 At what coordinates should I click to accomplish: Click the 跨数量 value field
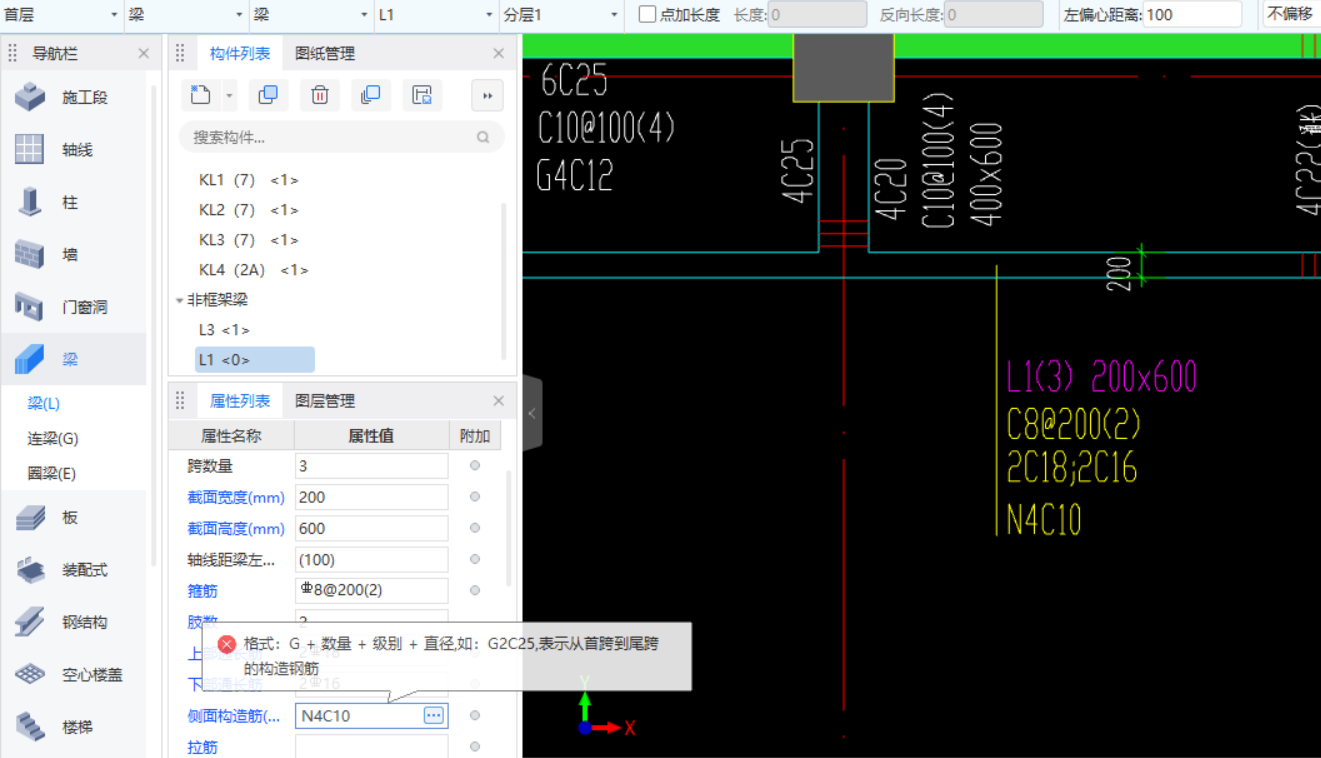371,466
